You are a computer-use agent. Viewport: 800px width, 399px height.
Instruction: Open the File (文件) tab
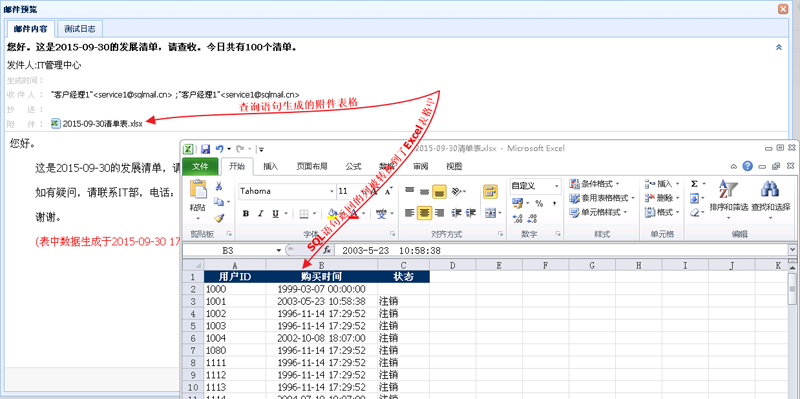pos(201,166)
